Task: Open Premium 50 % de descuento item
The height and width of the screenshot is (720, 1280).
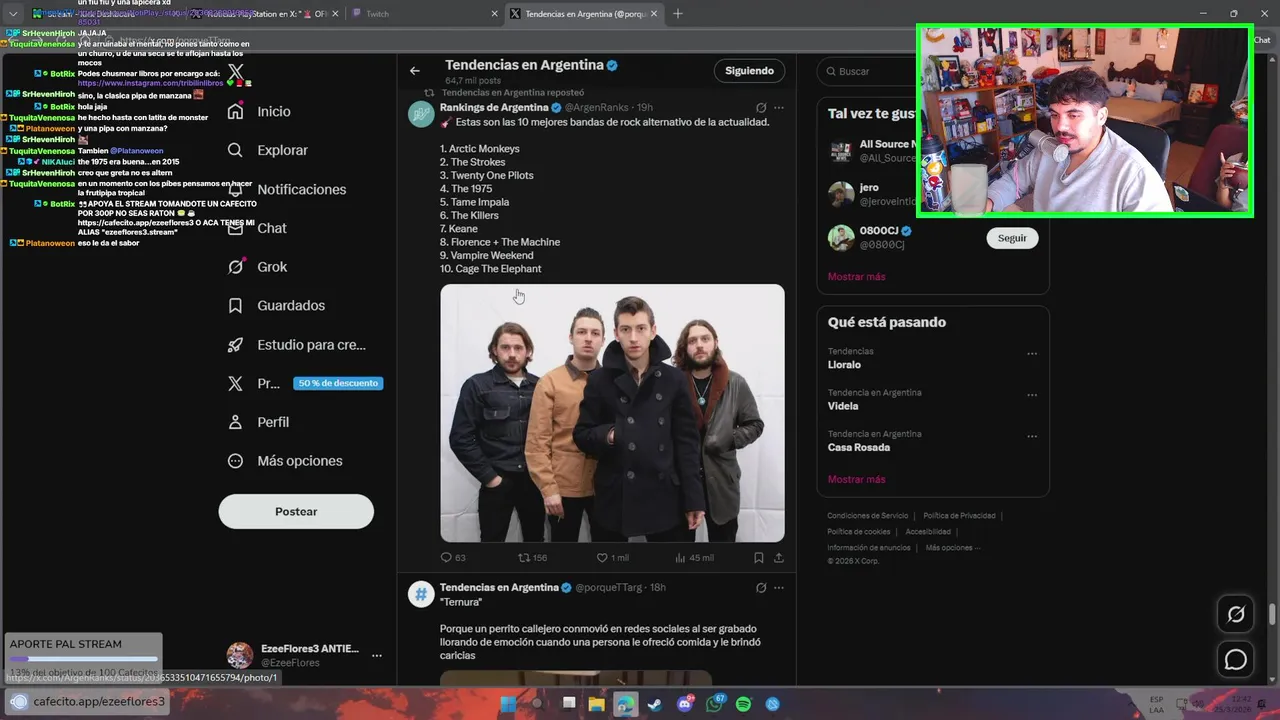Action: (305, 383)
